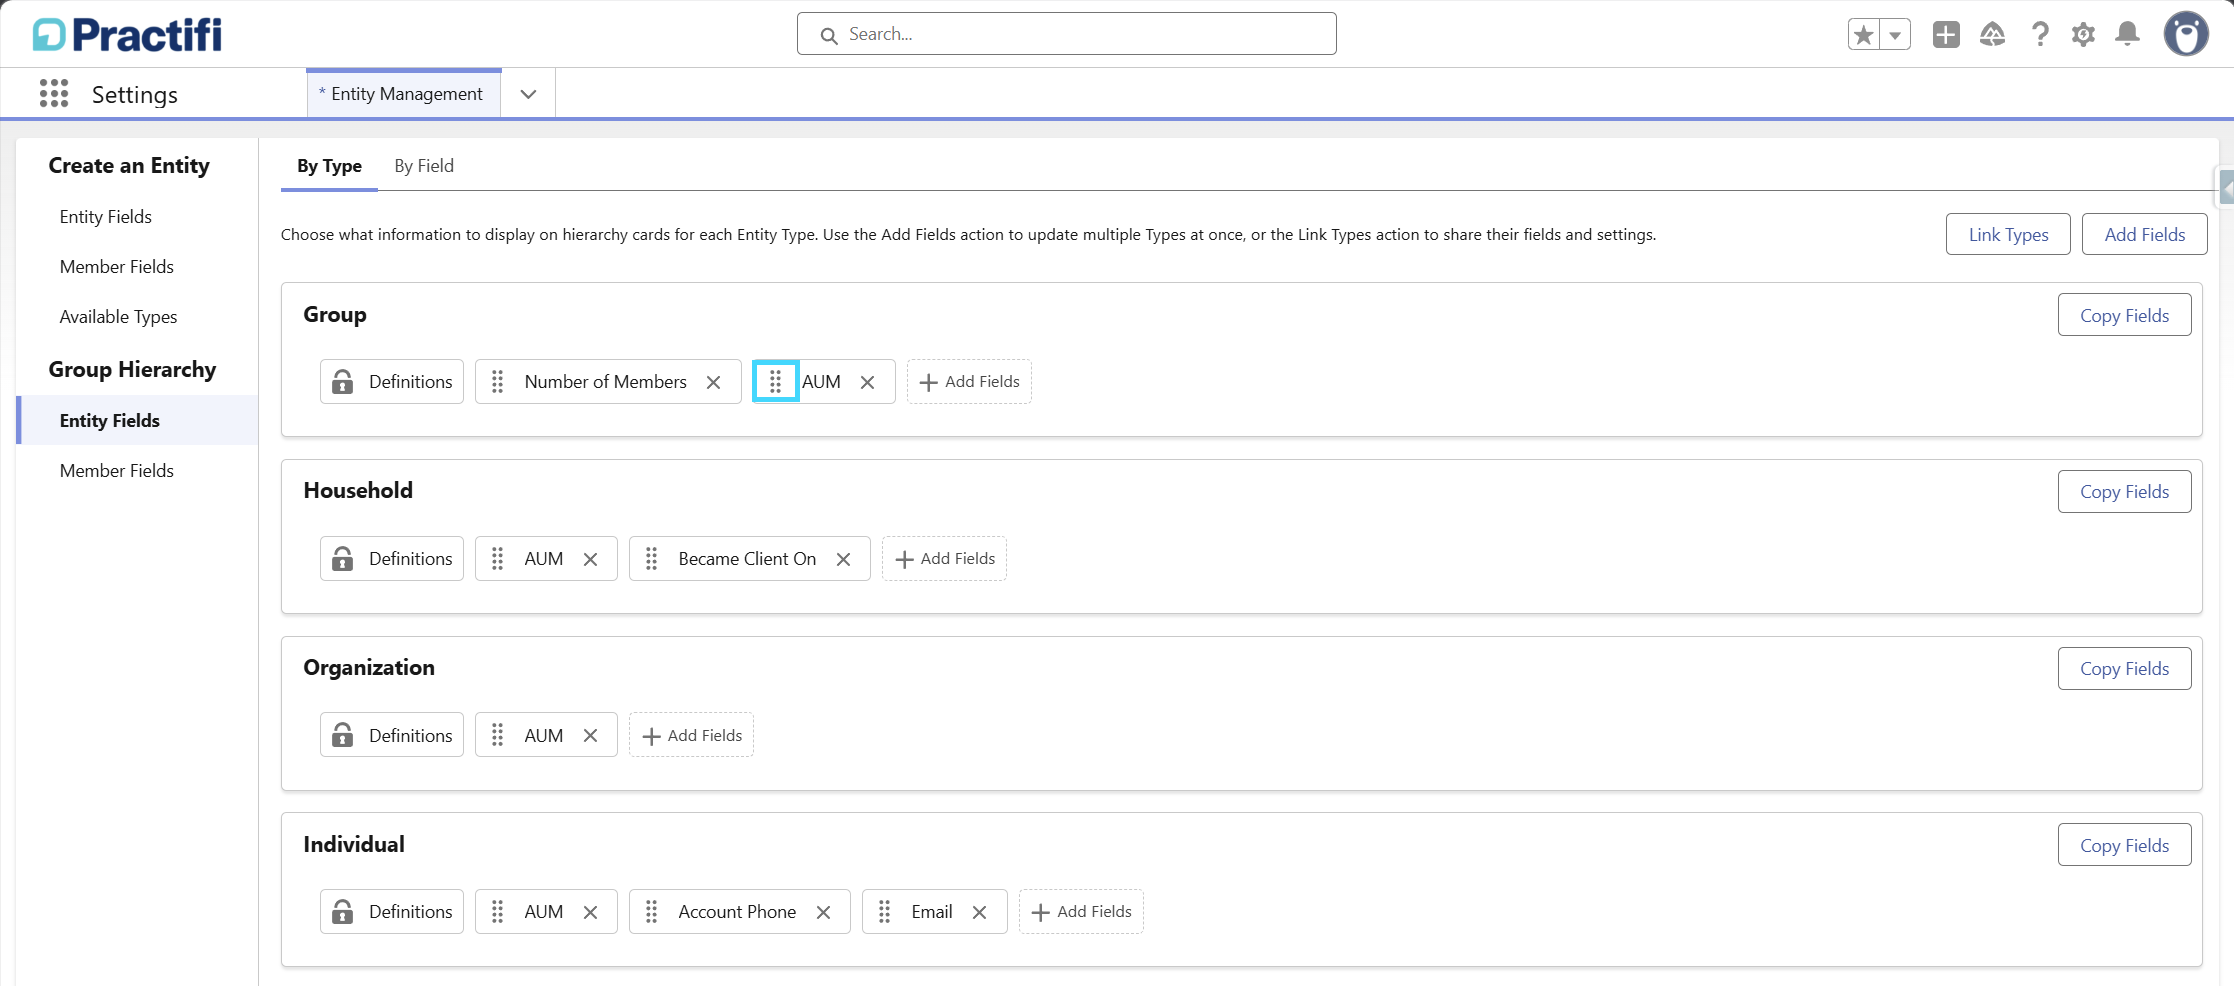
Task: Click the Became Client On drag handle
Action: pos(652,559)
